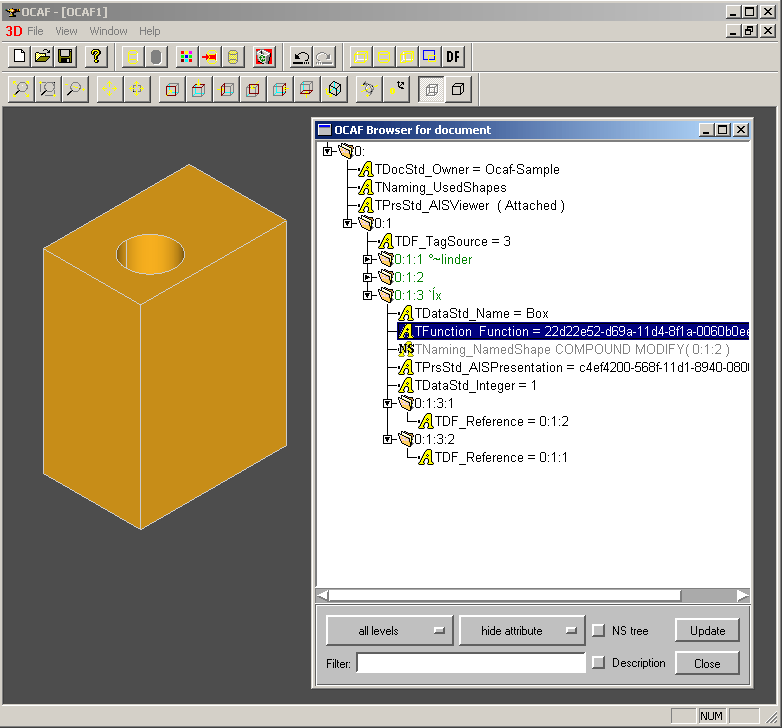
Task: Select the wireframe display mode icon
Action: pos(432,90)
